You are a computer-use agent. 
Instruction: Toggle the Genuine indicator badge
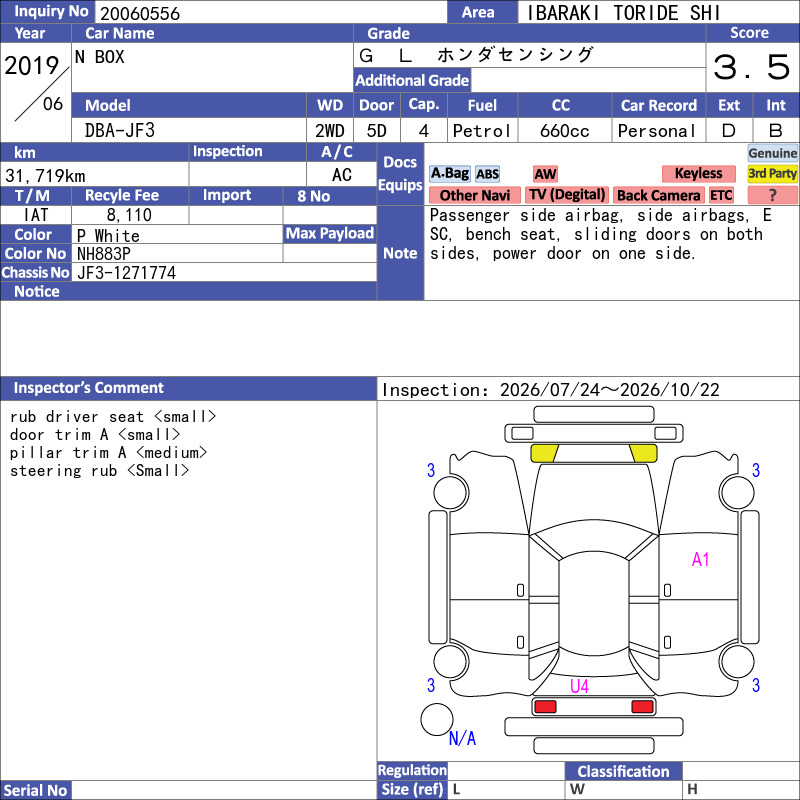click(x=772, y=153)
